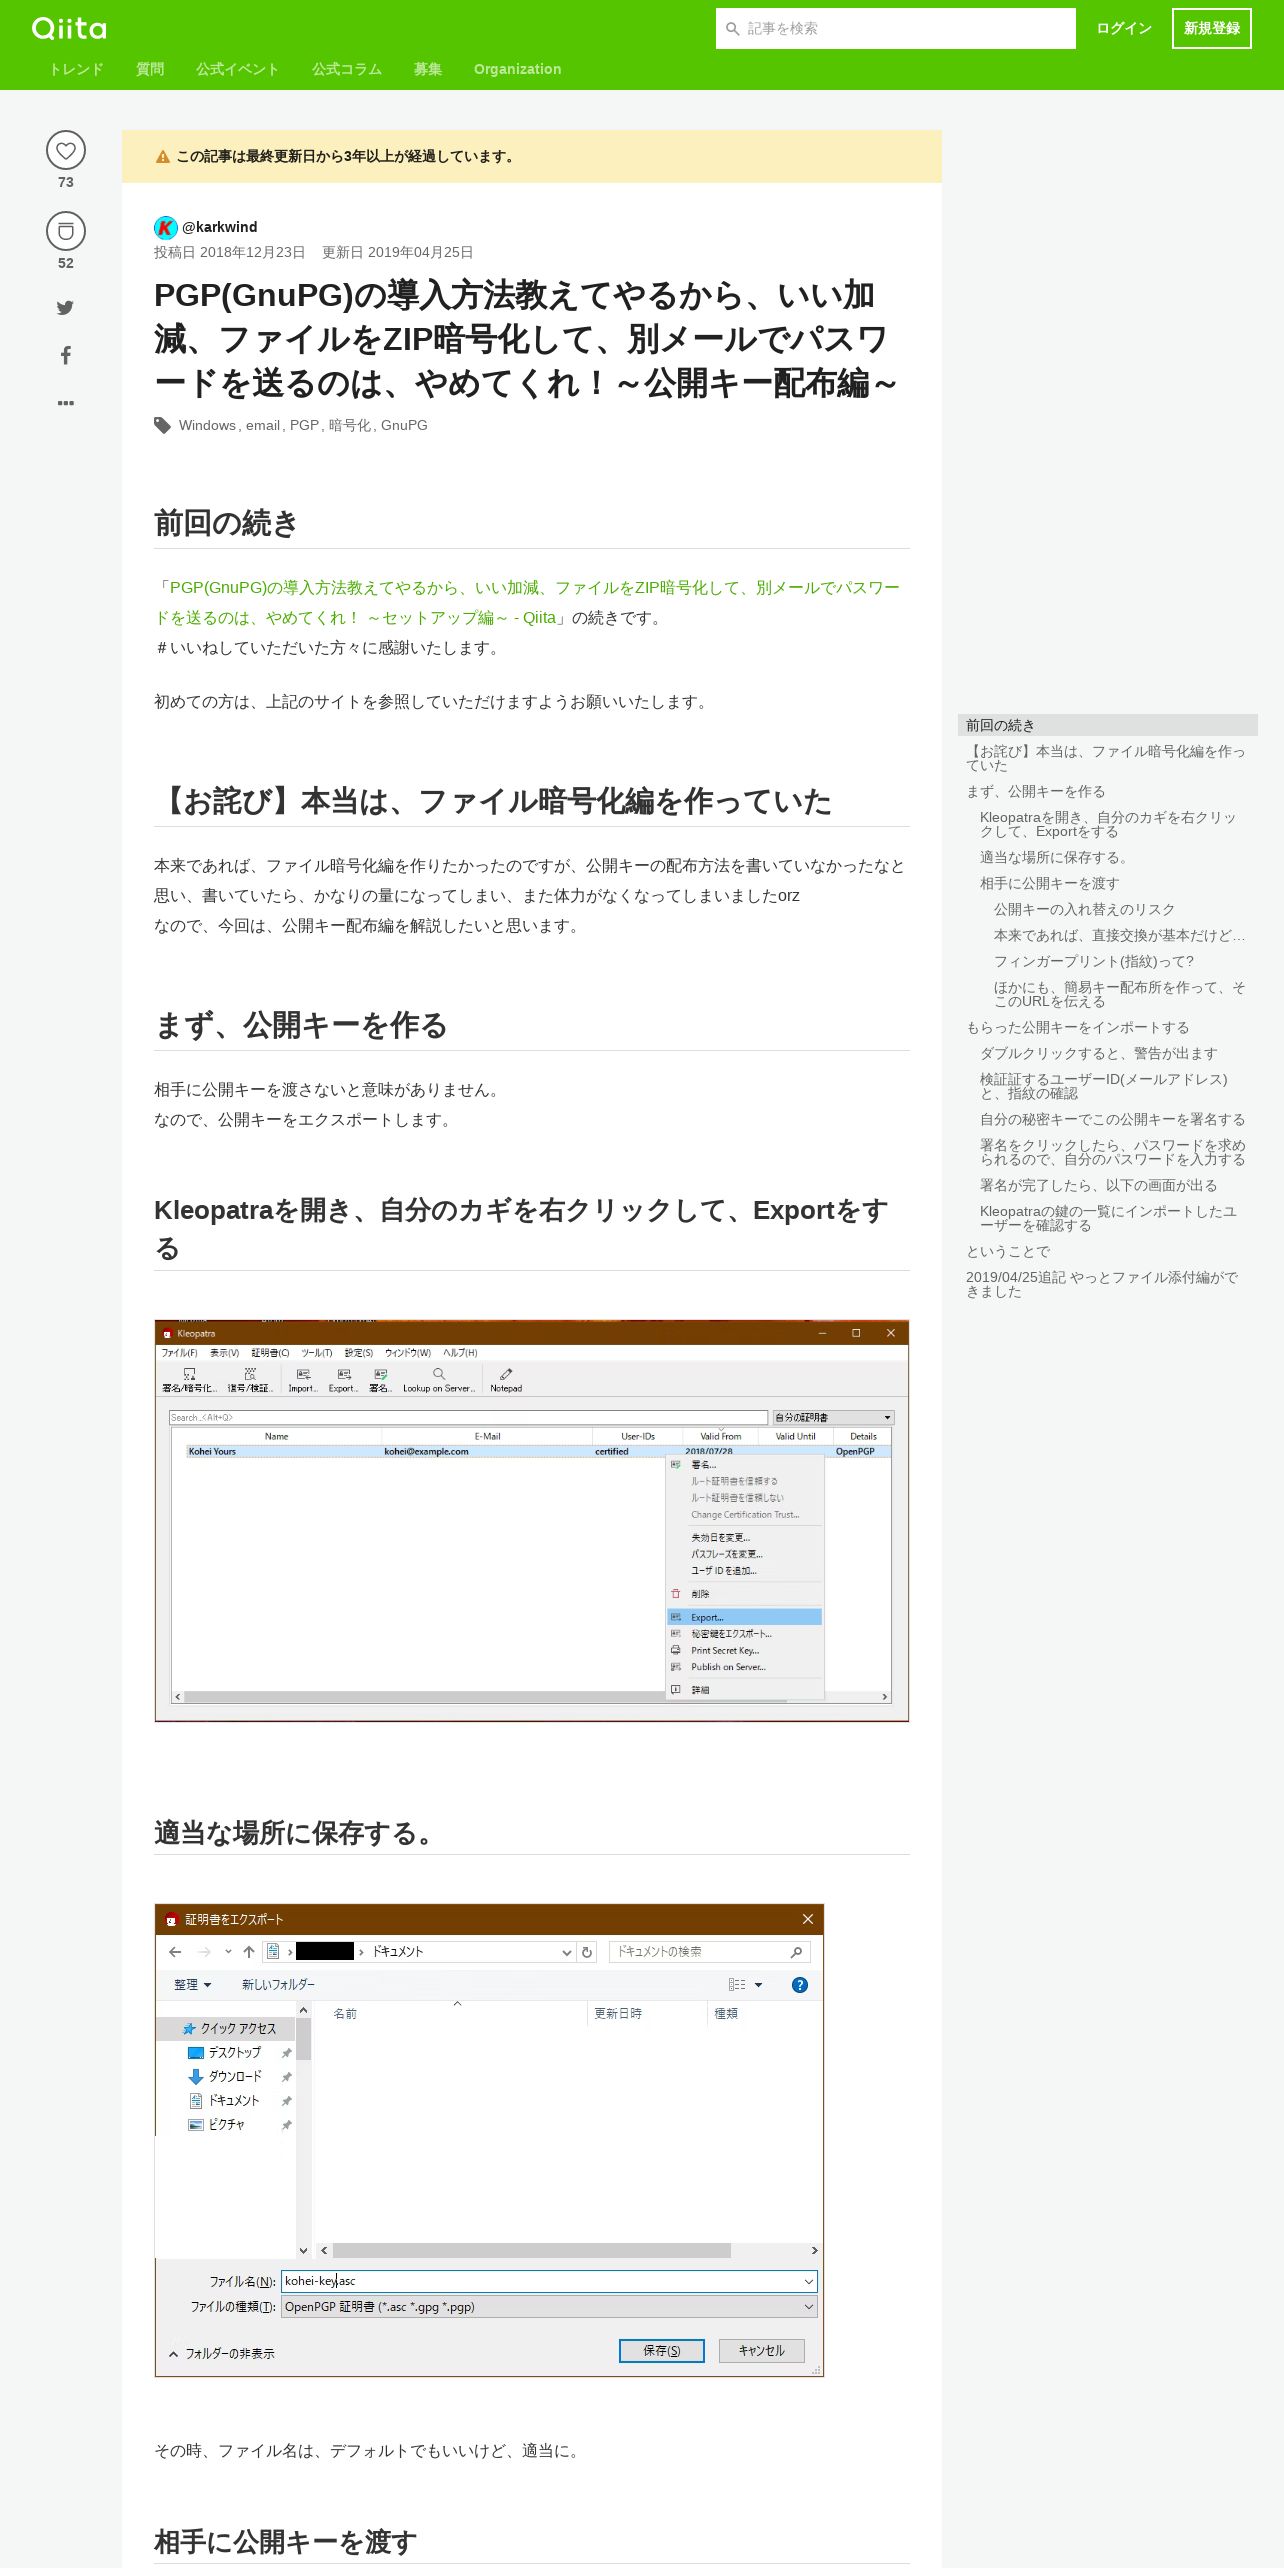Select the email tag

click(x=263, y=425)
